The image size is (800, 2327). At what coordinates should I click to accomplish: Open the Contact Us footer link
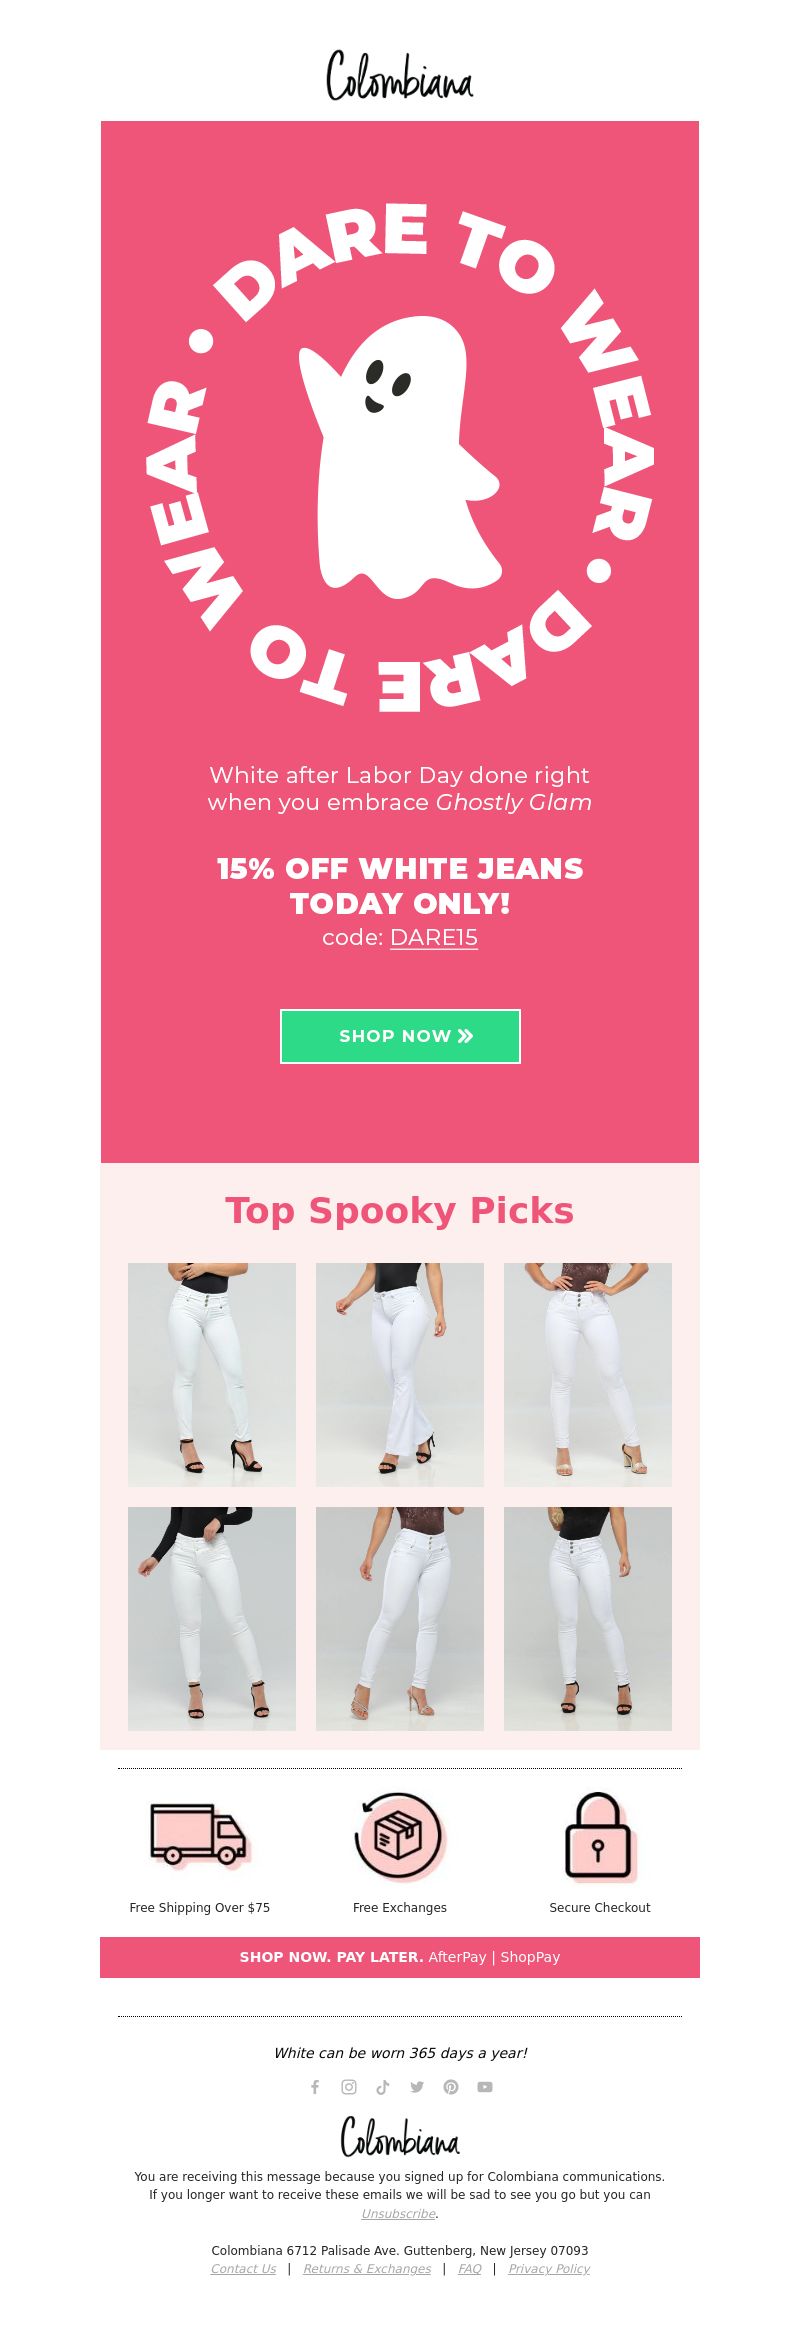243,2268
